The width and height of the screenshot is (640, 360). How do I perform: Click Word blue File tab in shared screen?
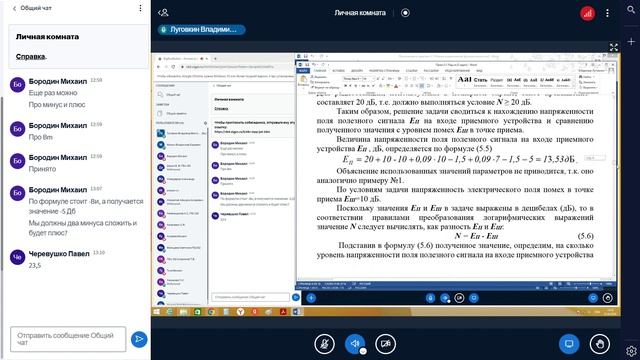[302, 71]
